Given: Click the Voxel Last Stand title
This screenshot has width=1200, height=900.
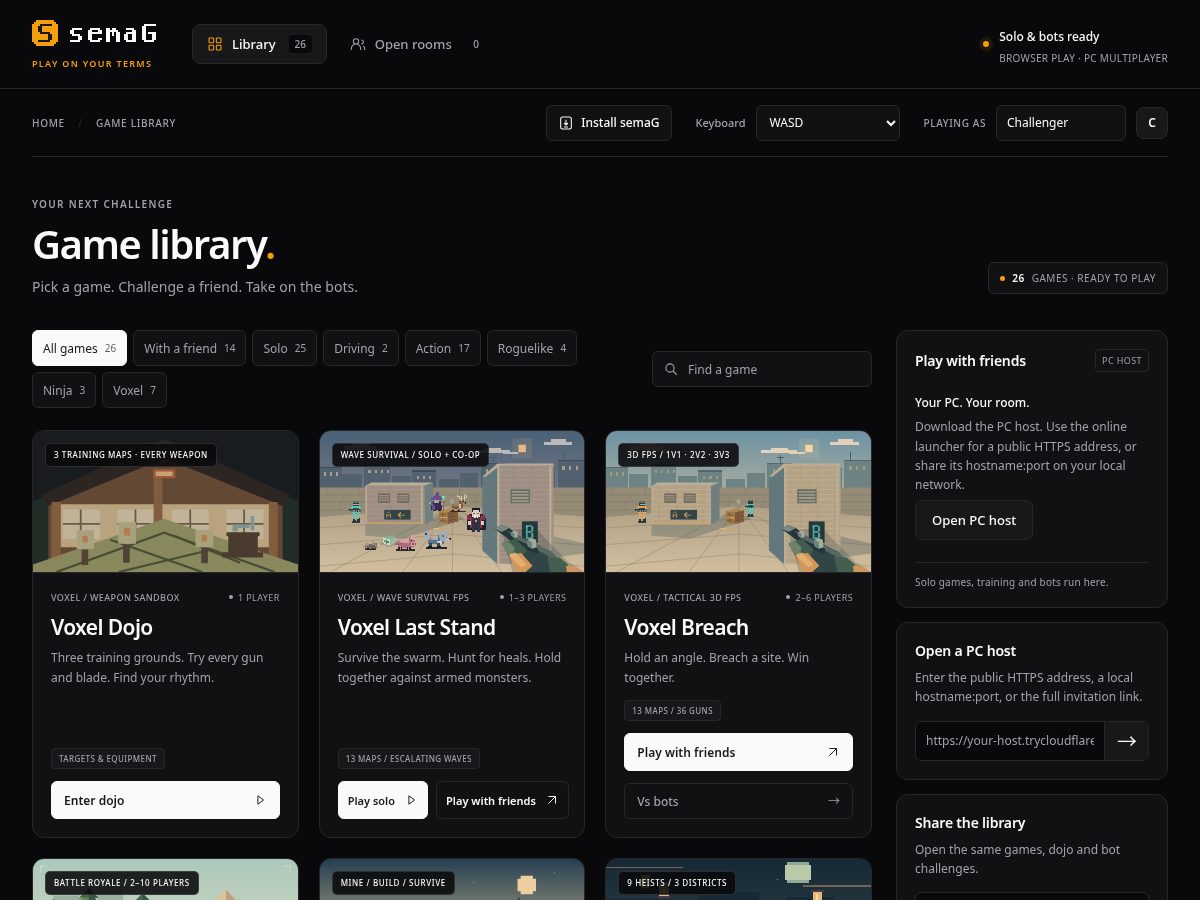Looking at the screenshot, I should click(417, 627).
